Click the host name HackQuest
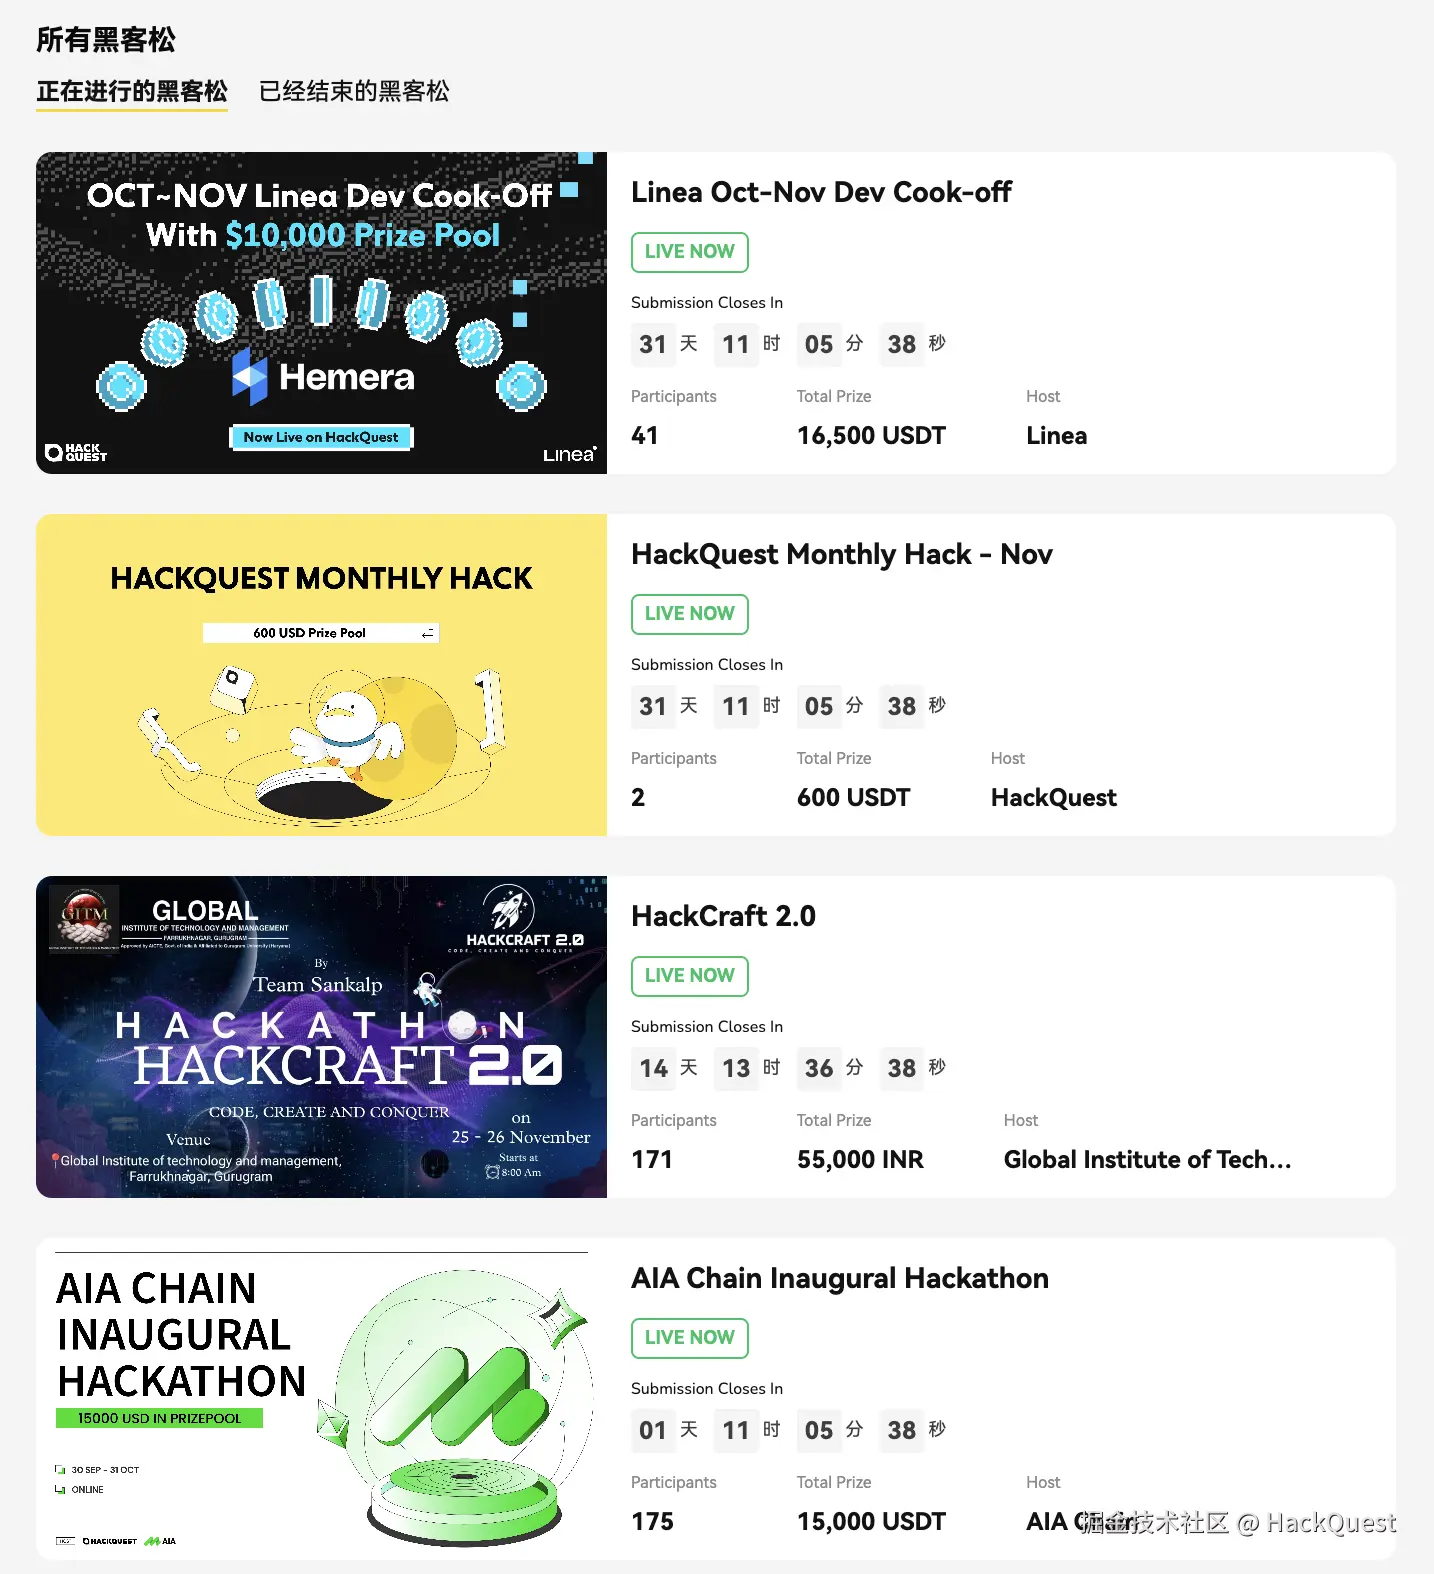 (1054, 798)
